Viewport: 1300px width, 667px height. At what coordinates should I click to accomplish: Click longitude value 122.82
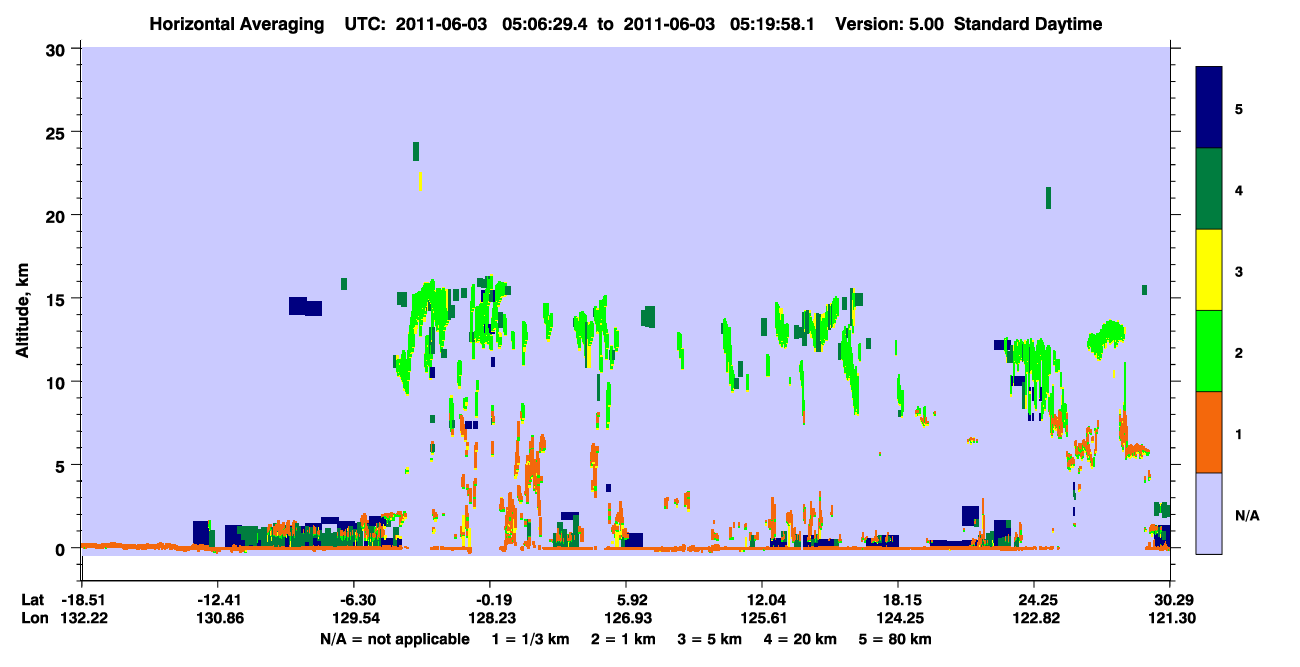(x=1034, y=618)
